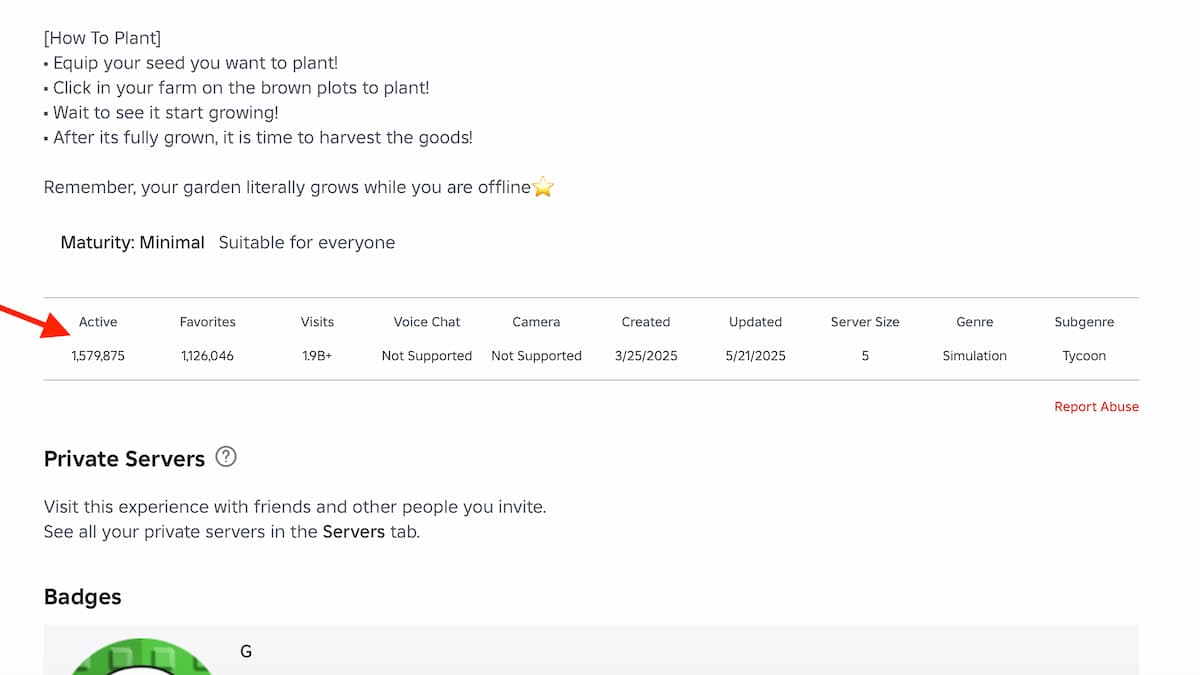Click the Updated date 5/21/2025
Viewport: 1200px width, 675px height.
755,356
